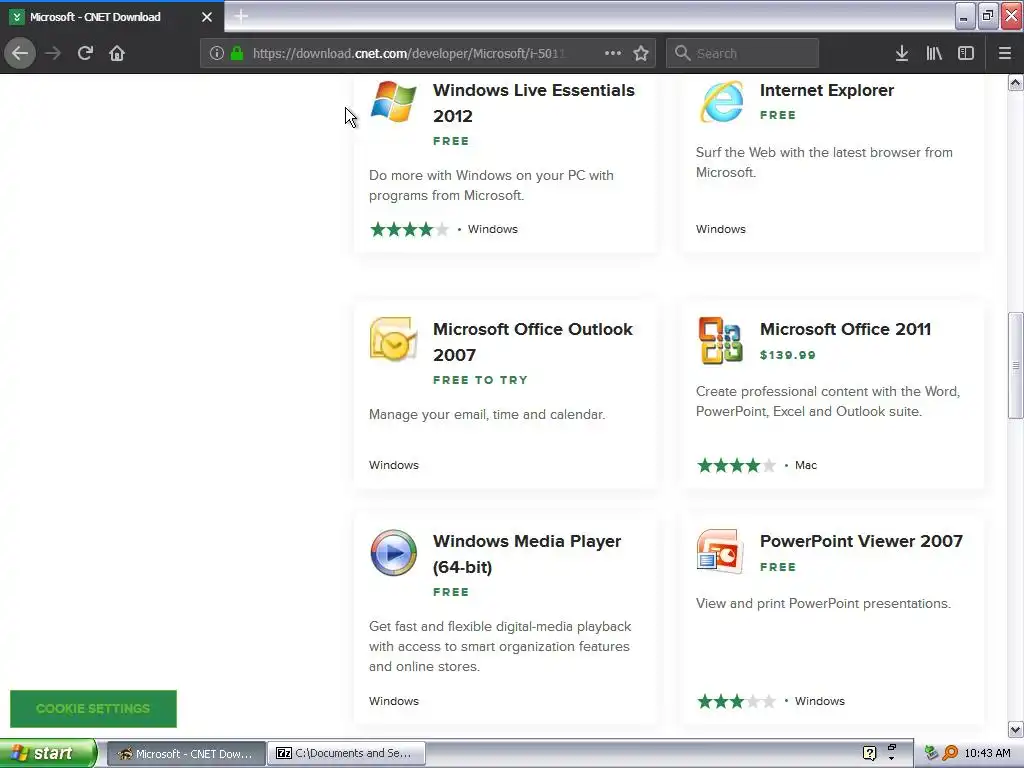Click "Surf the Web" description text

(824, 162)
